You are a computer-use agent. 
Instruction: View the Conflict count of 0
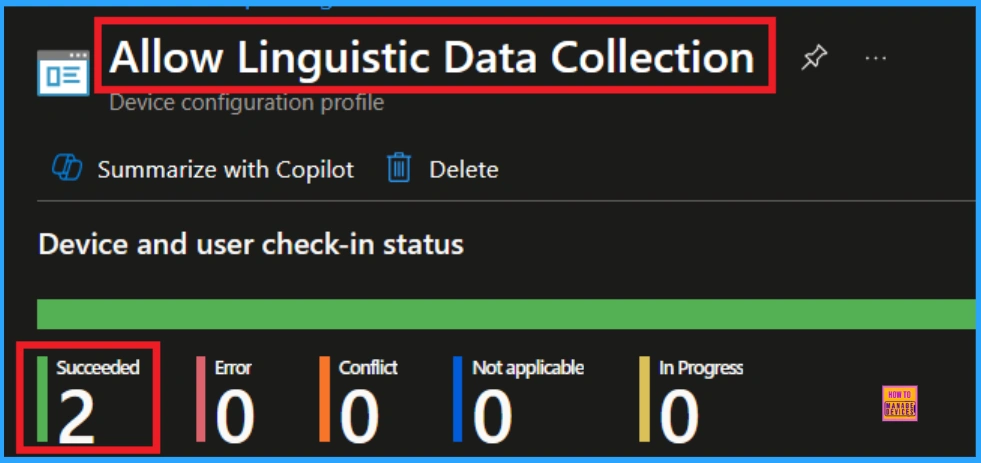pyautogui.click(x=359, y=415)
